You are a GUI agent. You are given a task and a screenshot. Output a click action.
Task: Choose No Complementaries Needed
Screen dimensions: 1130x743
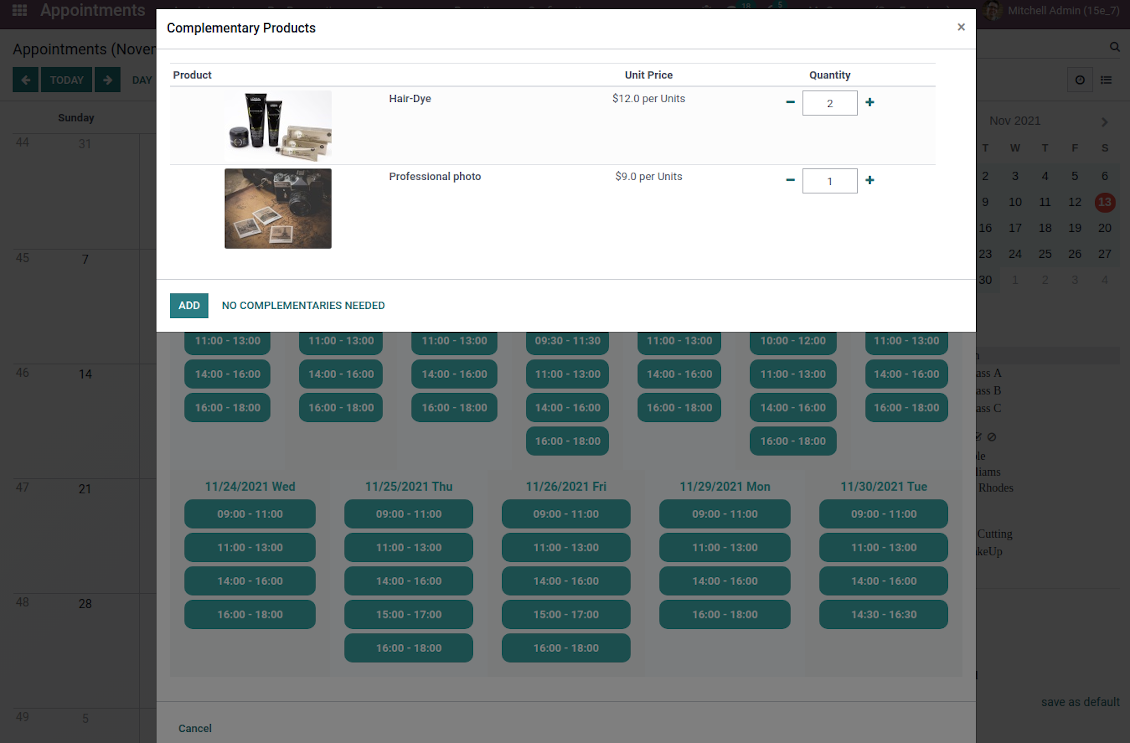click(x=303, y=306)
